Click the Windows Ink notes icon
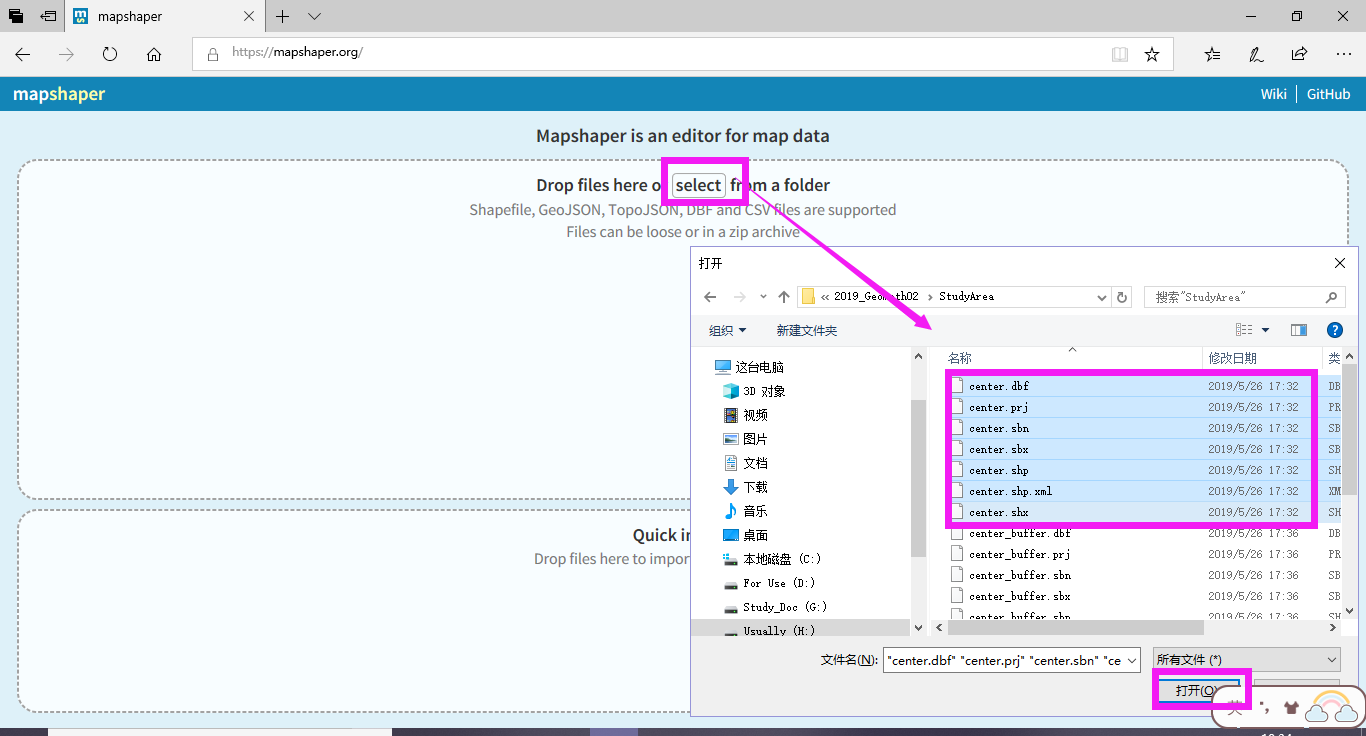Image resolution: width=1366 pixels, height=736 pixels. click(1256, 54)
